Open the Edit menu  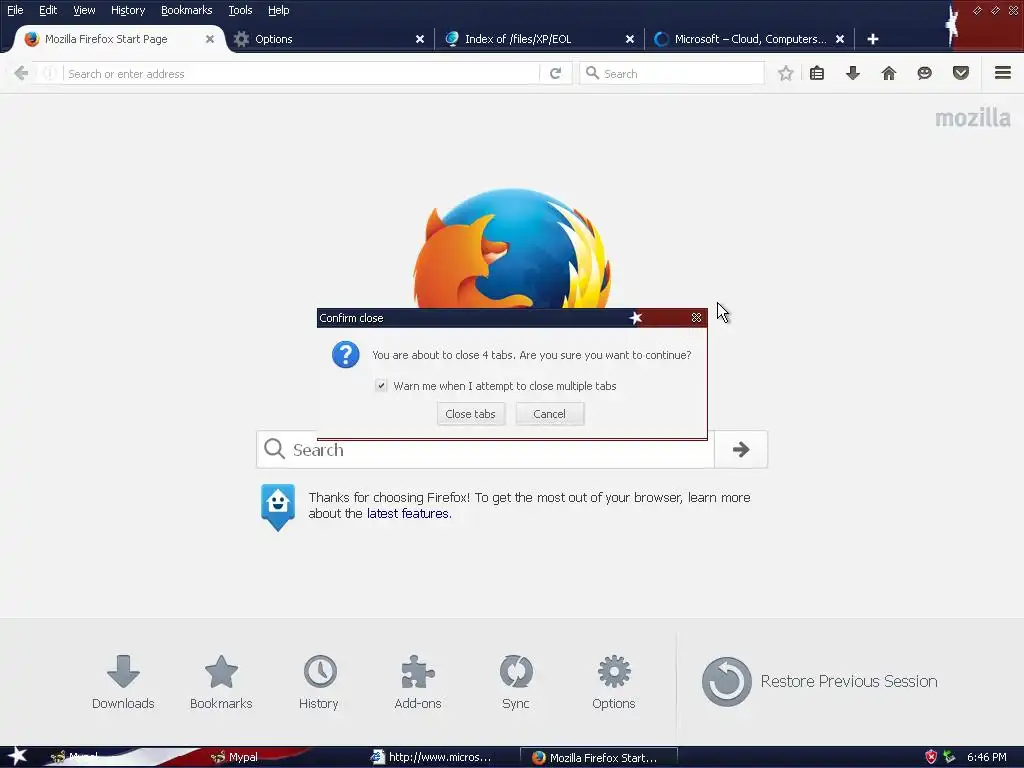(x=48, y=10)
